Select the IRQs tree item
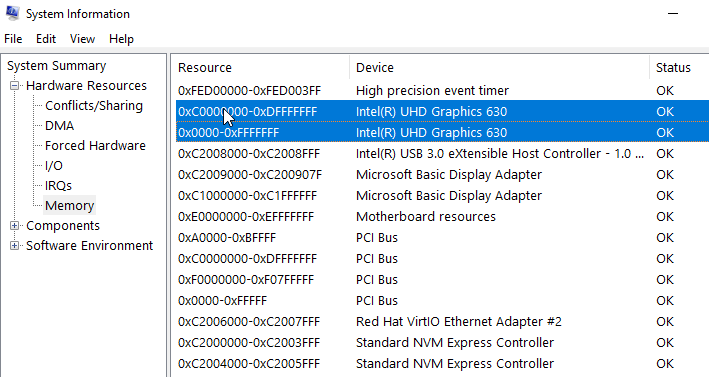This screenshot has width=709, height=377. 58,185
